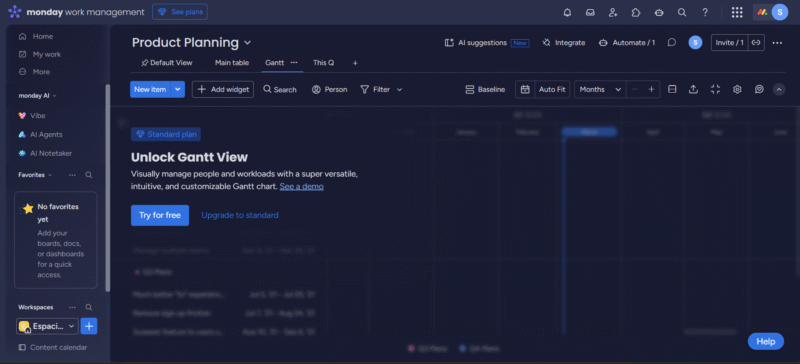Open the Product Planning board title dropdown

(x=247, y=43)
